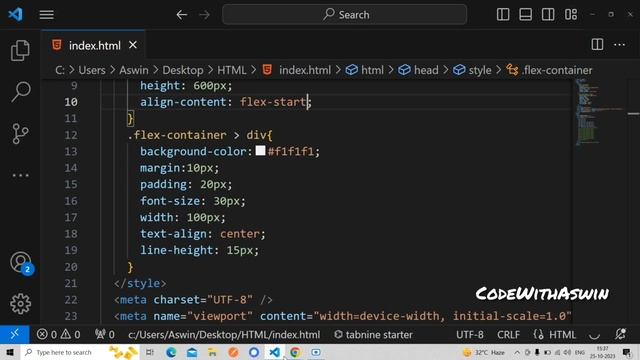640x360 pixels.
Task: Click the file path in the status bar
Action: coord(224,335)
